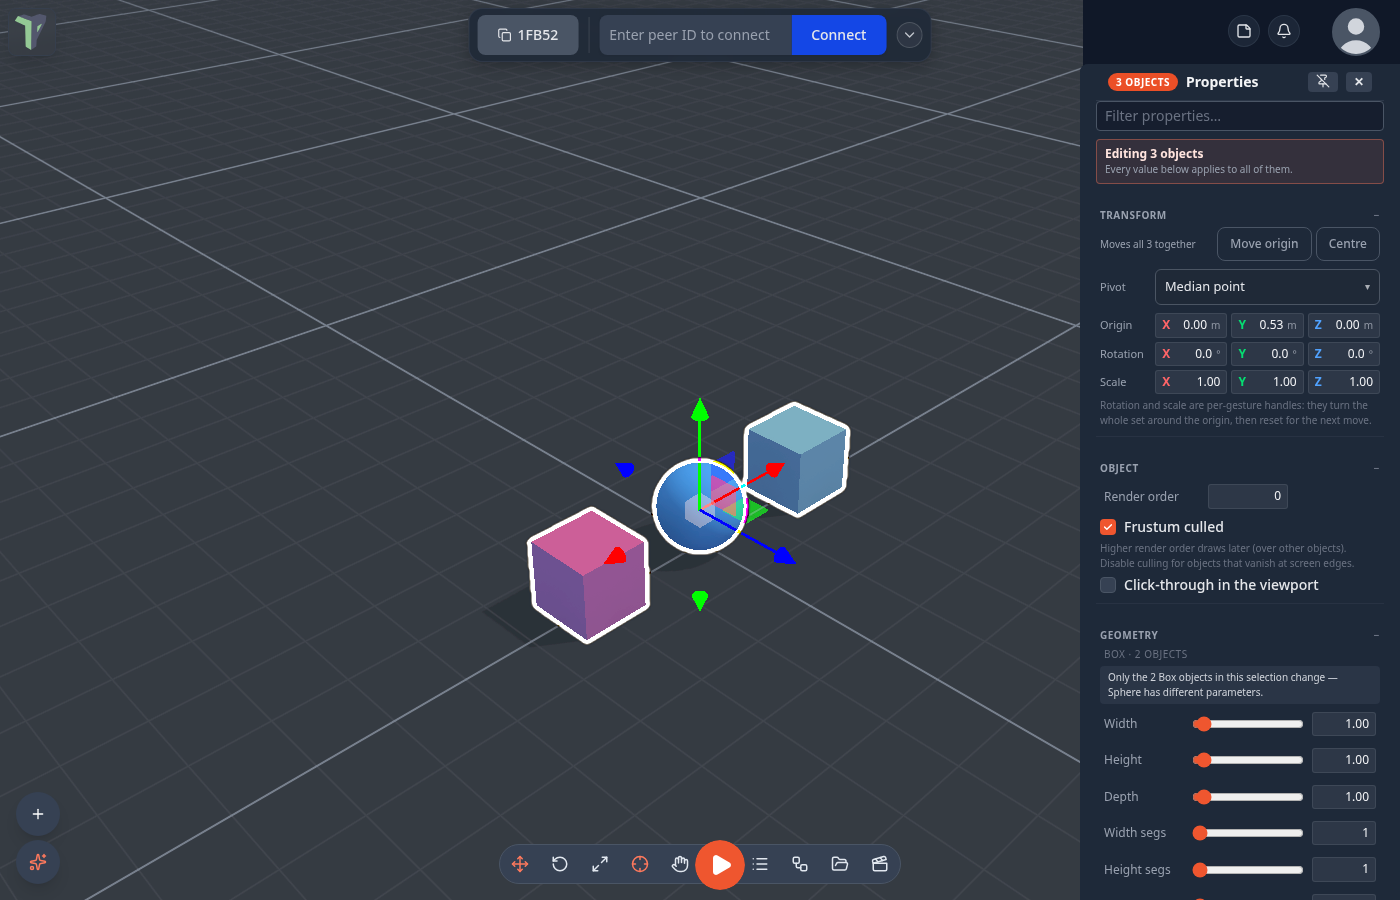
Task: Click the '3 OBJECTS' badge
Action: (1142, 82)
